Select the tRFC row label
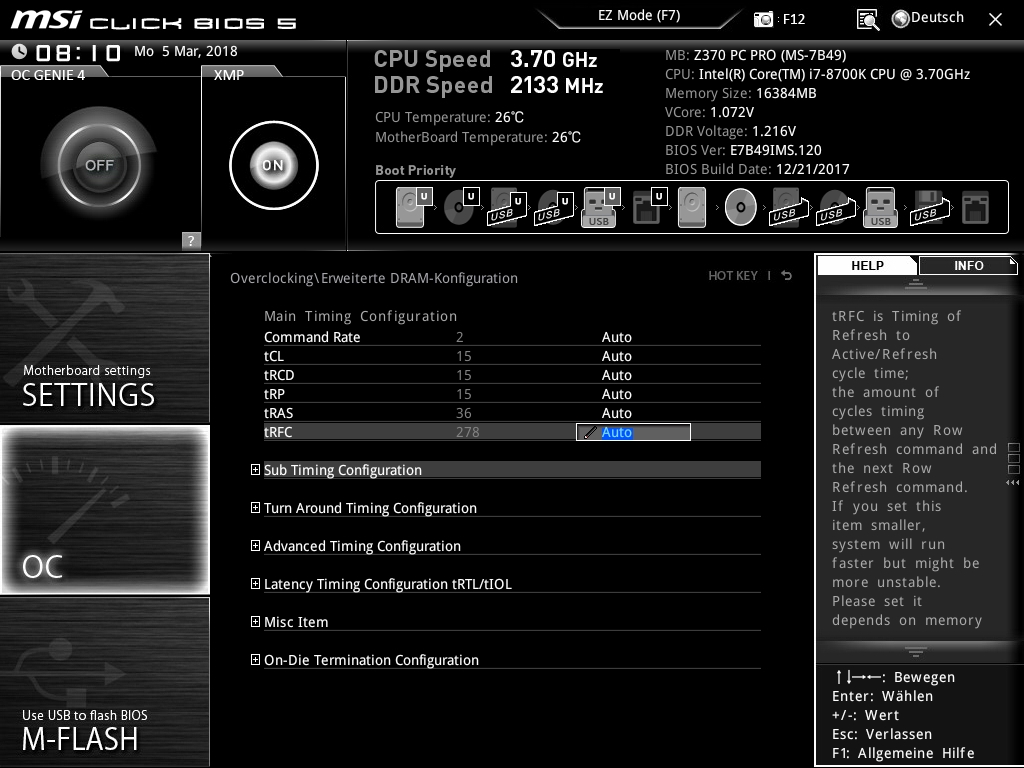The width and height of the screenshot is (1024, 768). pos(278,432)
